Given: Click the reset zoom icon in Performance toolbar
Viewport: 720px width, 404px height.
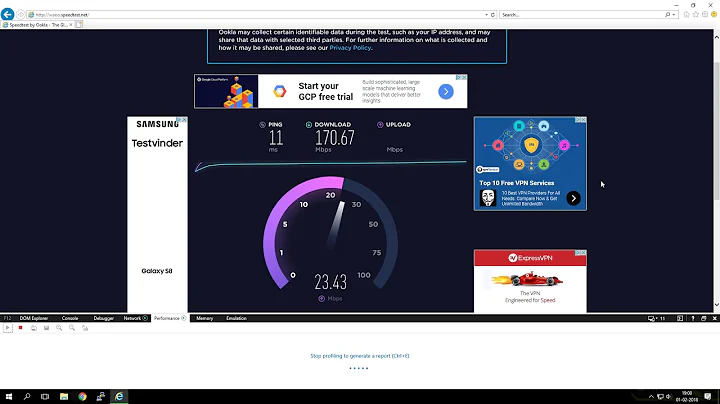Looking at the screenshot, I should tap(72, 328).
